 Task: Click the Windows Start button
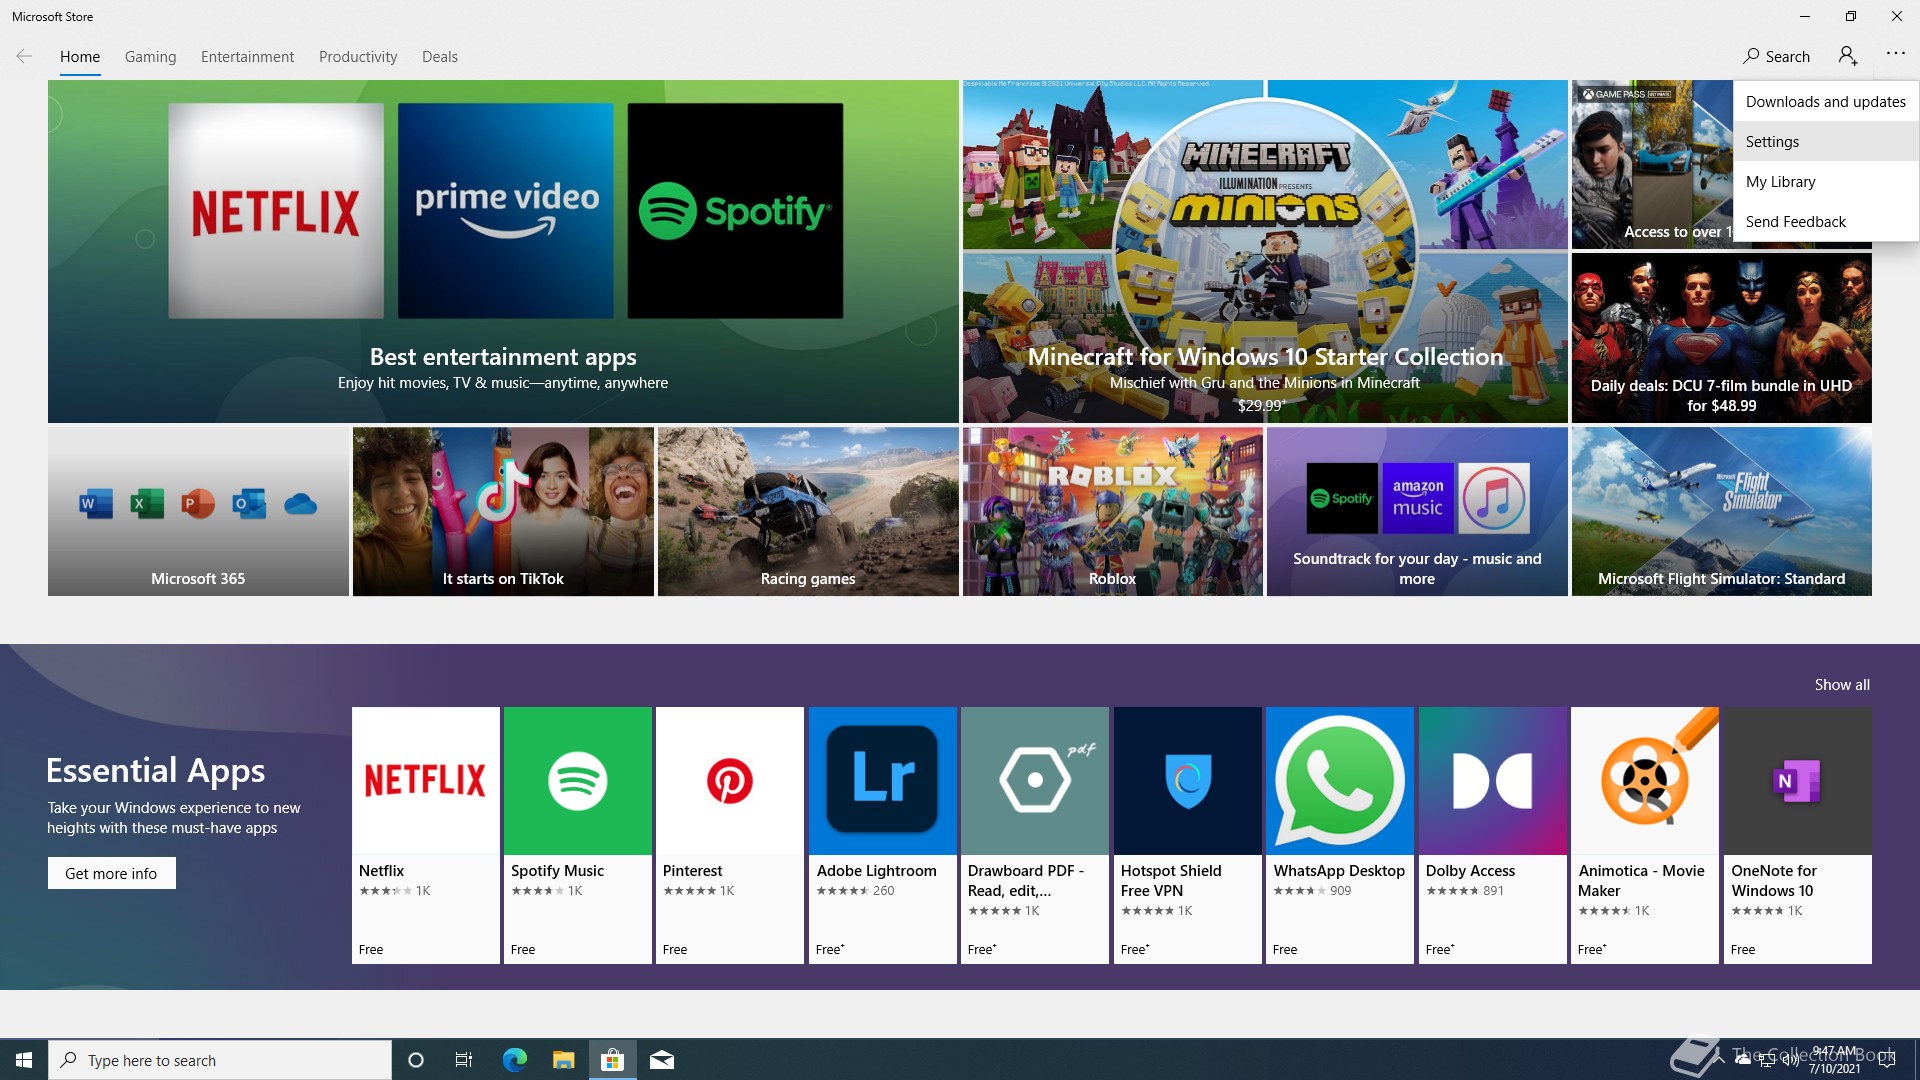(x=24, y=1060)
